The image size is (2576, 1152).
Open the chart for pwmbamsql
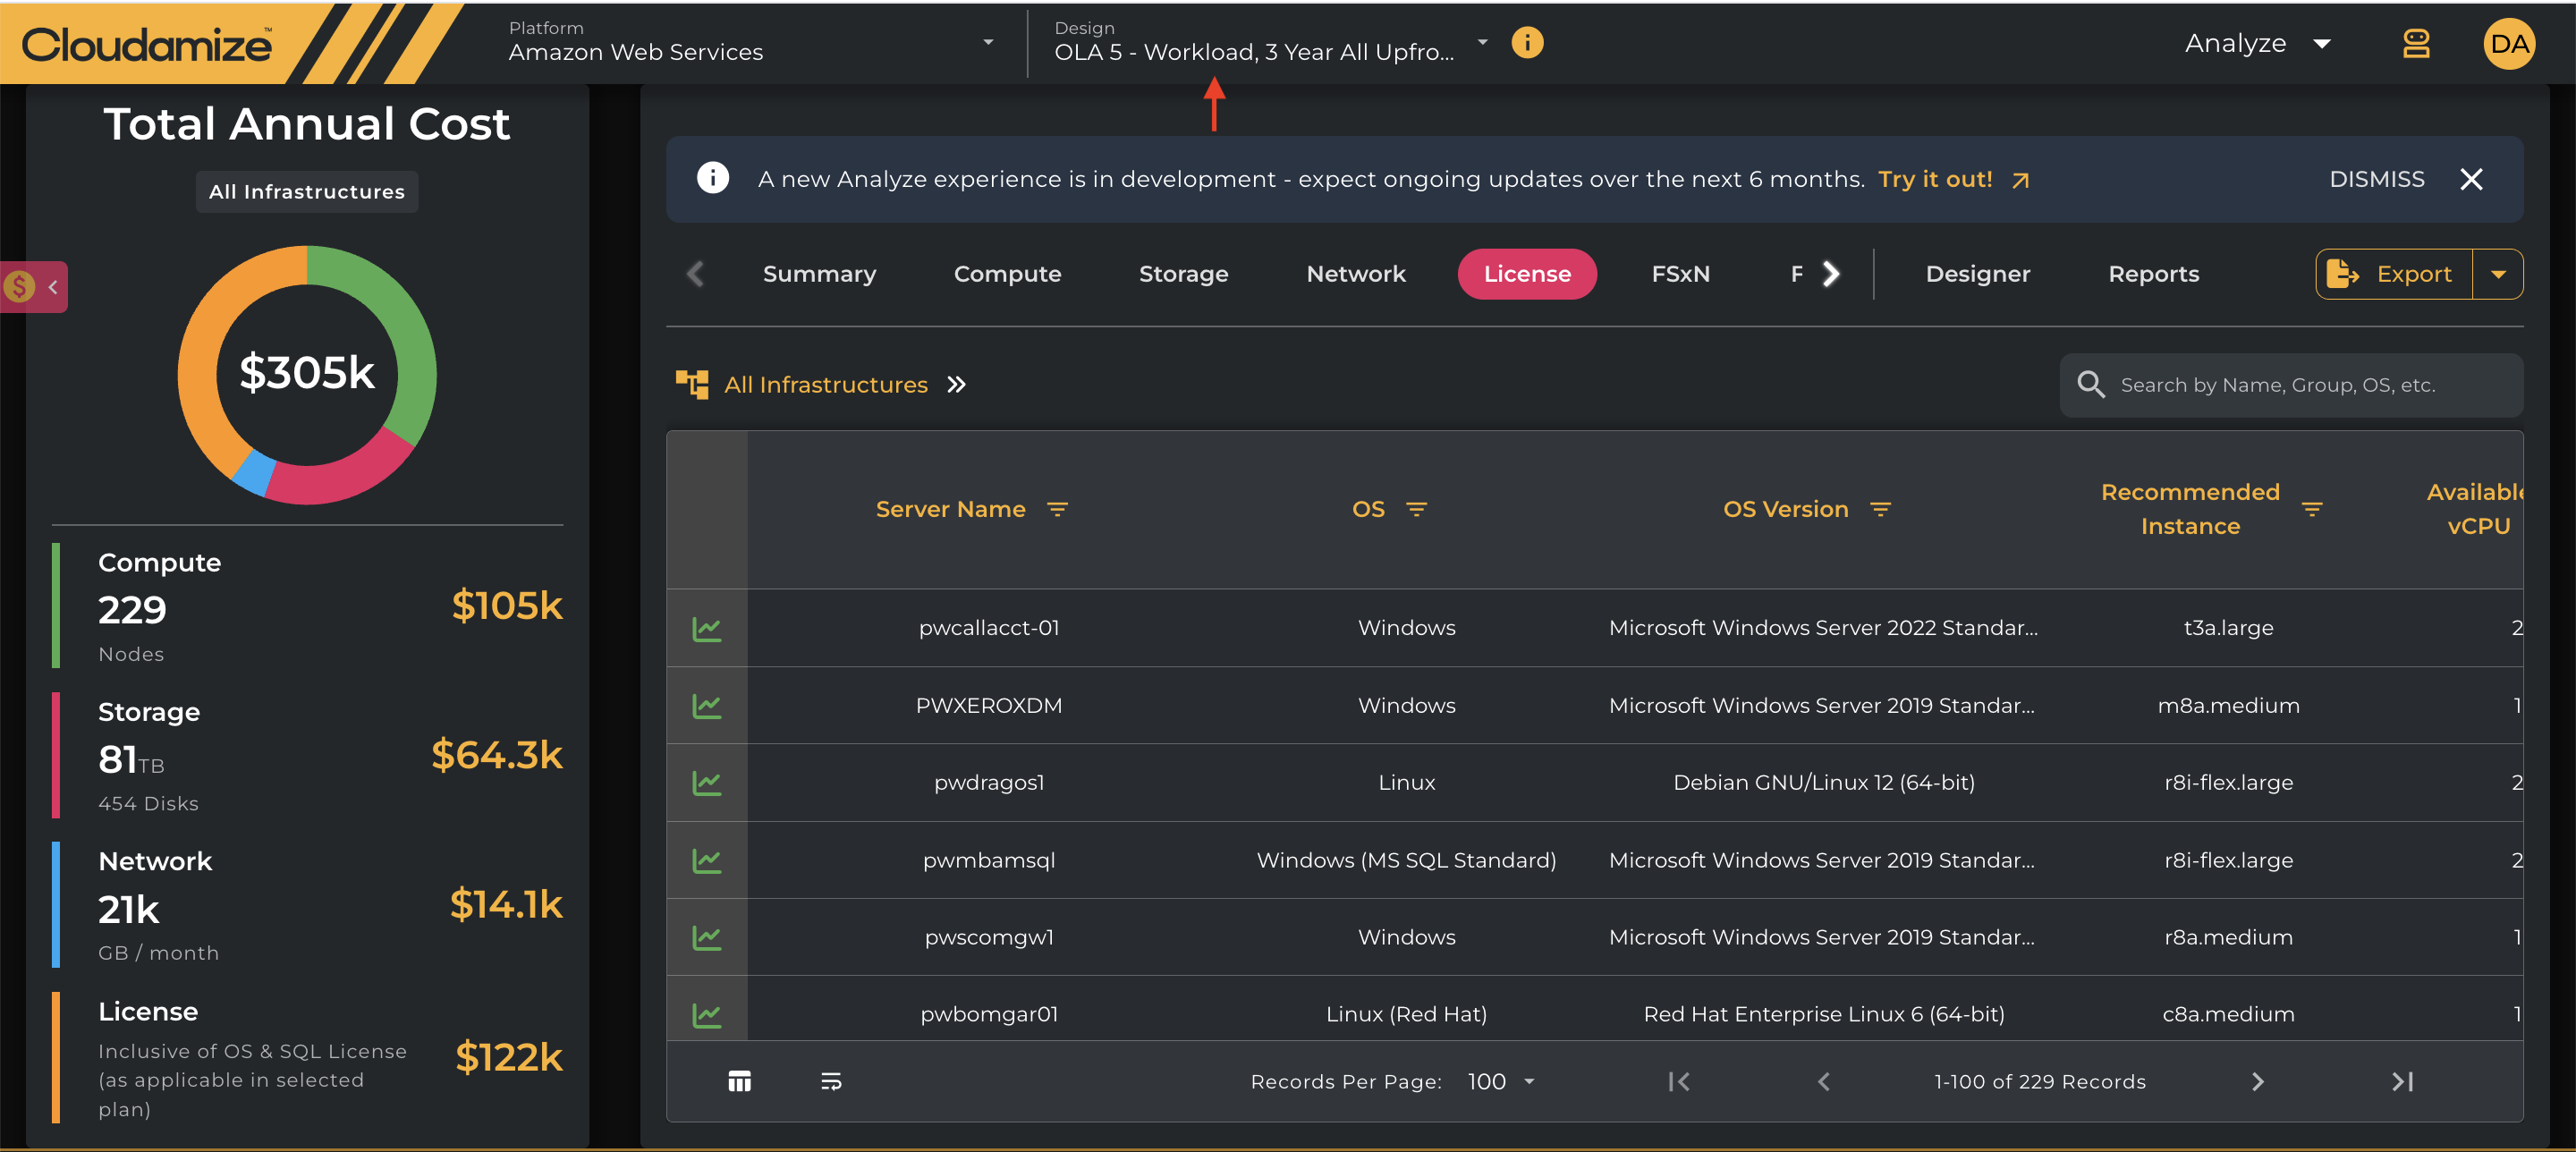pos(706,860)
